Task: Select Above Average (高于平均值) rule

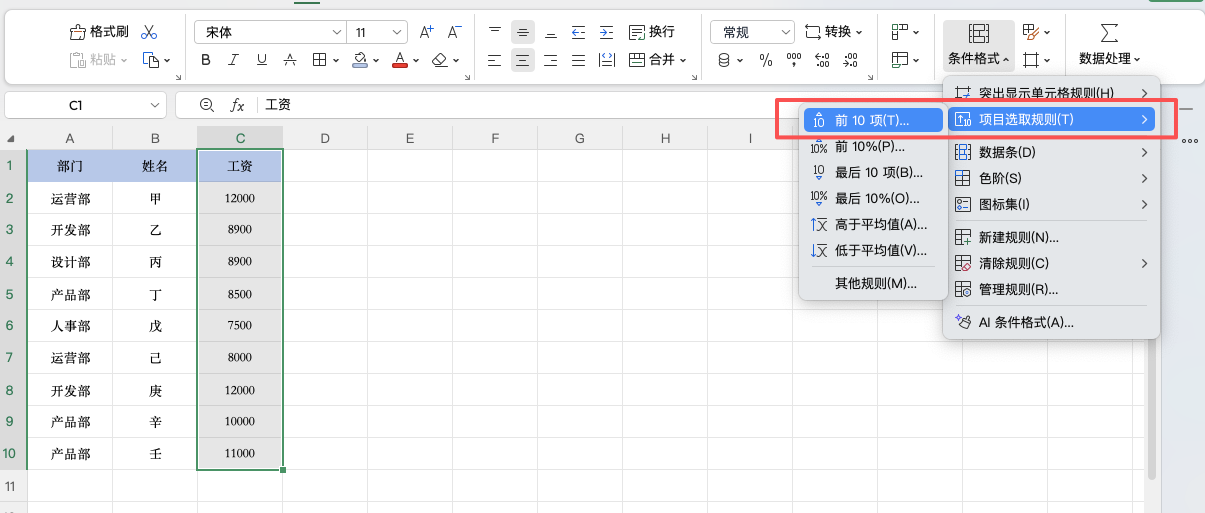Action: click(873, 224)
